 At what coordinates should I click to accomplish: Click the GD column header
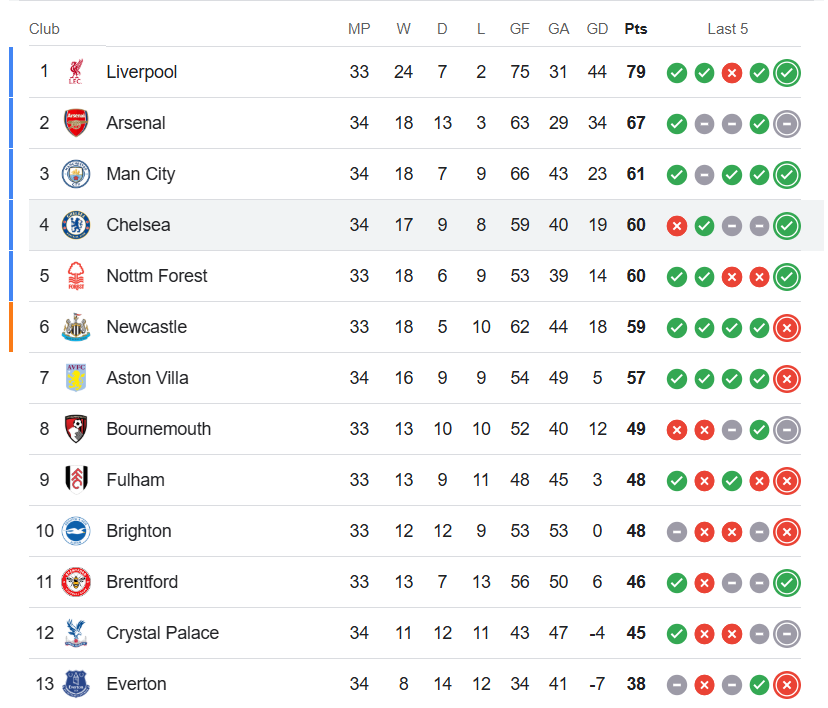pos(597,28)
